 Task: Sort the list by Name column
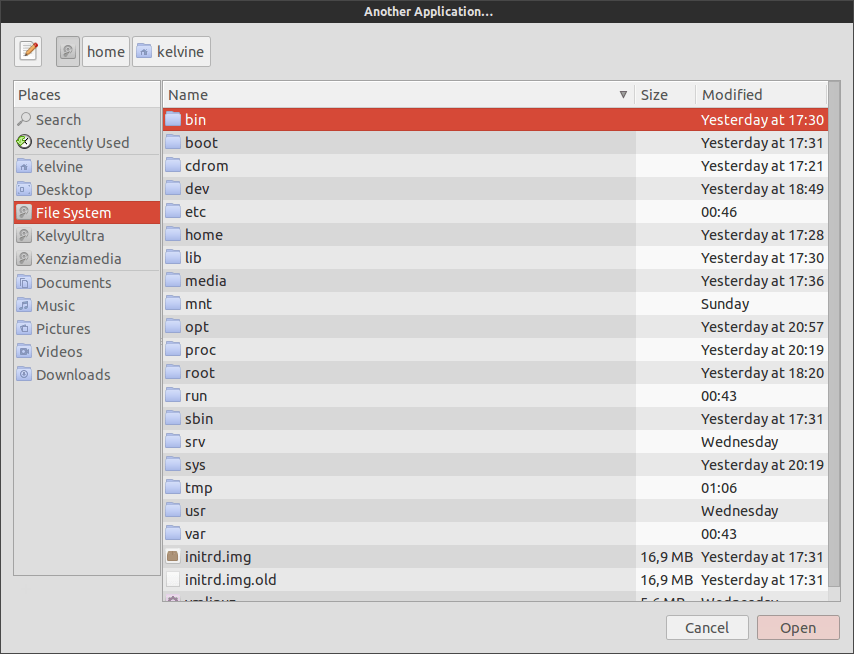390,95
